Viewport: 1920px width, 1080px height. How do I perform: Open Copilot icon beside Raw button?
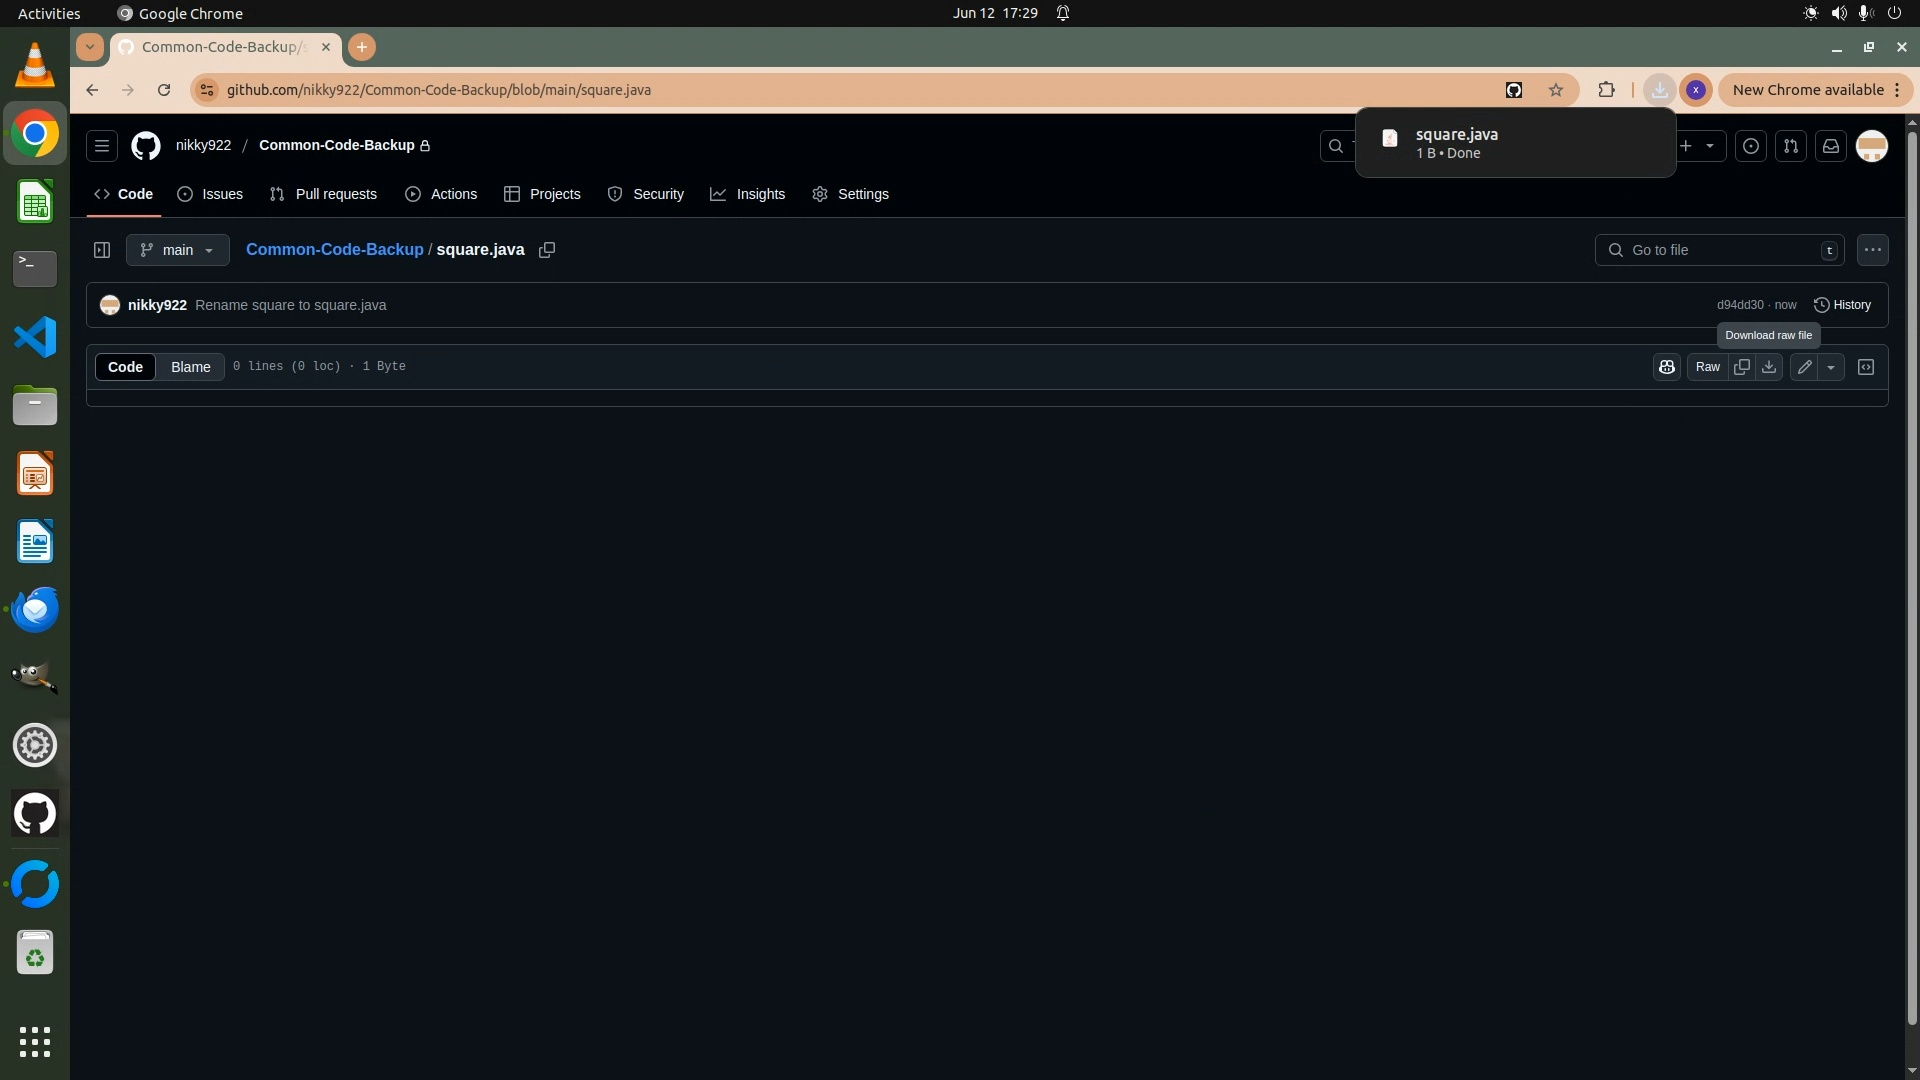pos(1666,367)
